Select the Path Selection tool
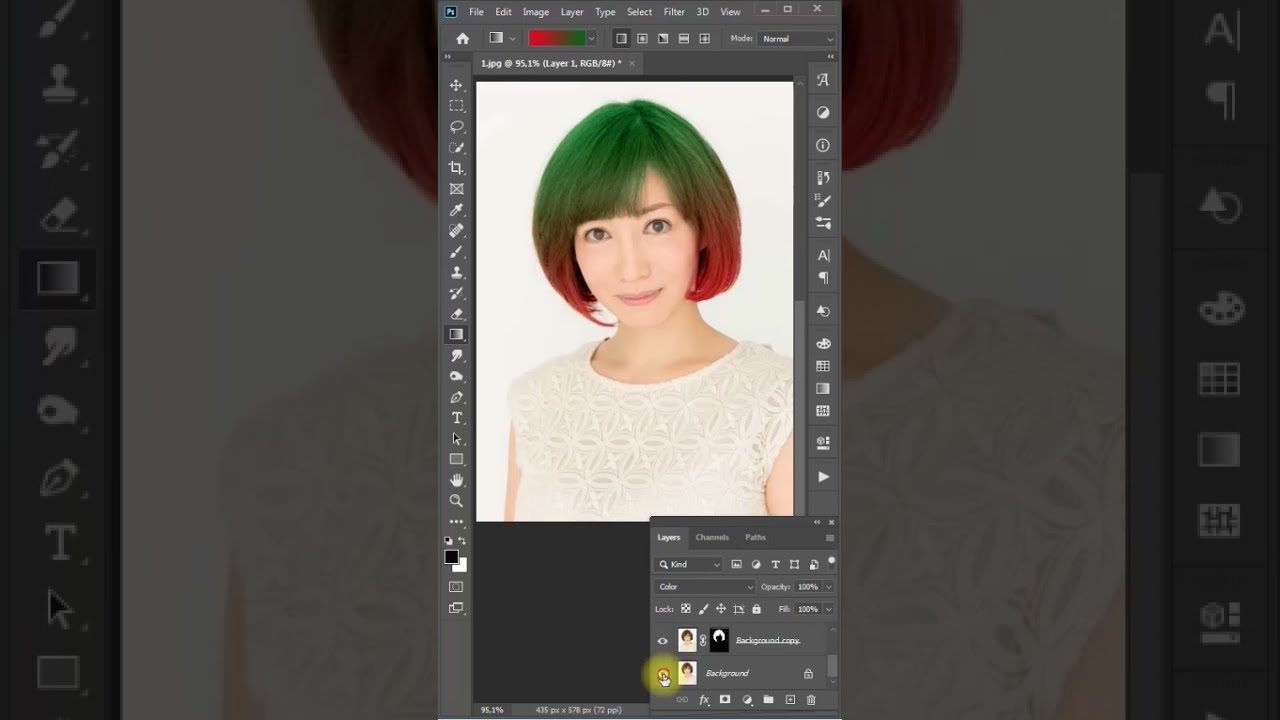This screenshot has width=1280, height=720. pos(456,439)
